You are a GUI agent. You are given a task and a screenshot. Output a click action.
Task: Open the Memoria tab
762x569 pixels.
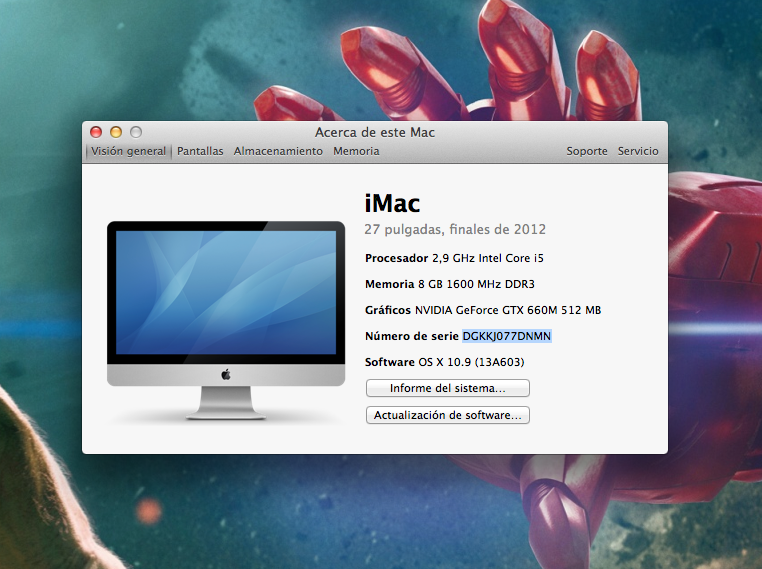click(x=356, y=151)
